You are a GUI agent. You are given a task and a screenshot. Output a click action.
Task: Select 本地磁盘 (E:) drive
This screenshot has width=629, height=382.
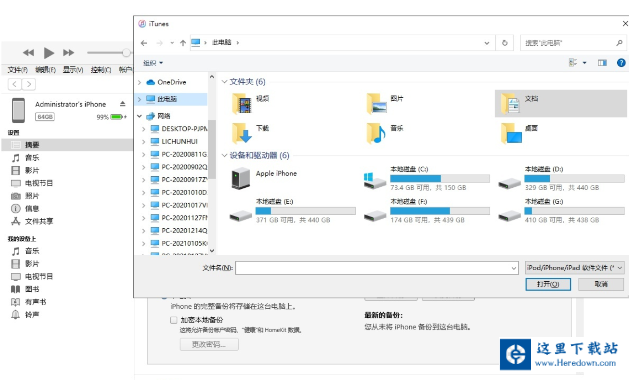coord(292,211)
